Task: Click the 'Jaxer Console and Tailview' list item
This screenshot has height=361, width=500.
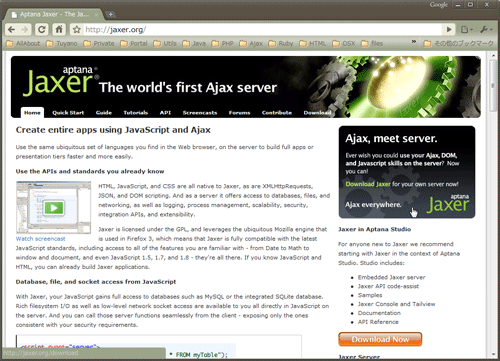Action: (397, 304)
